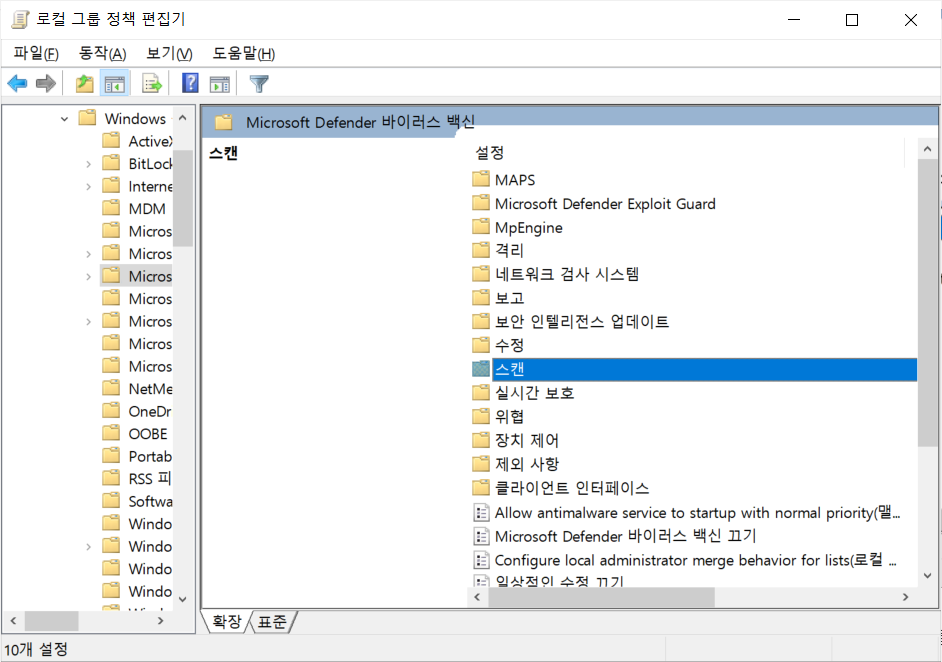The width and height of the screenshot is (942, 662).
Task: Switch to the 확장 tab
Action: coord(227,621)
